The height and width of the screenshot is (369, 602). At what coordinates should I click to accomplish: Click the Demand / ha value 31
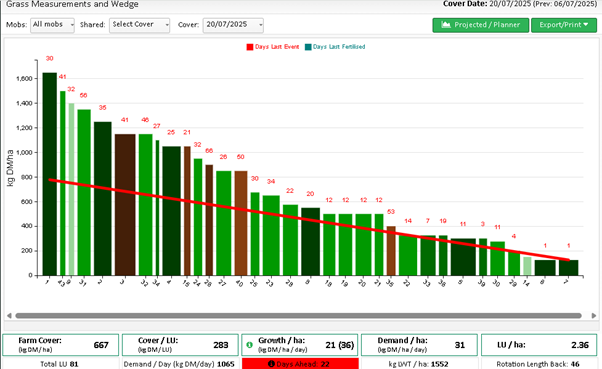[x=460, y=345]
